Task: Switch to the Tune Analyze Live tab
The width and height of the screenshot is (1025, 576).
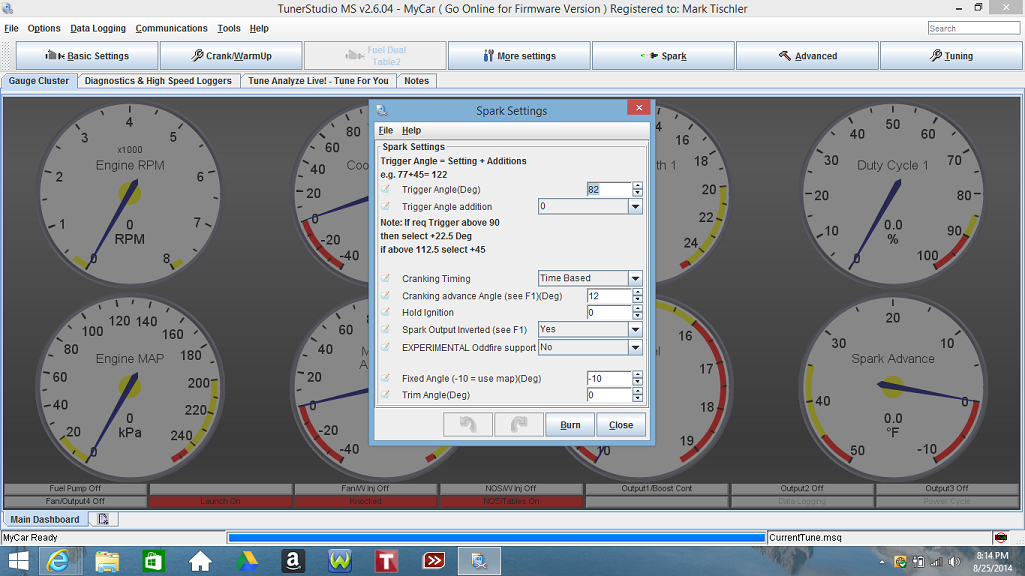Action: (318, 81)
